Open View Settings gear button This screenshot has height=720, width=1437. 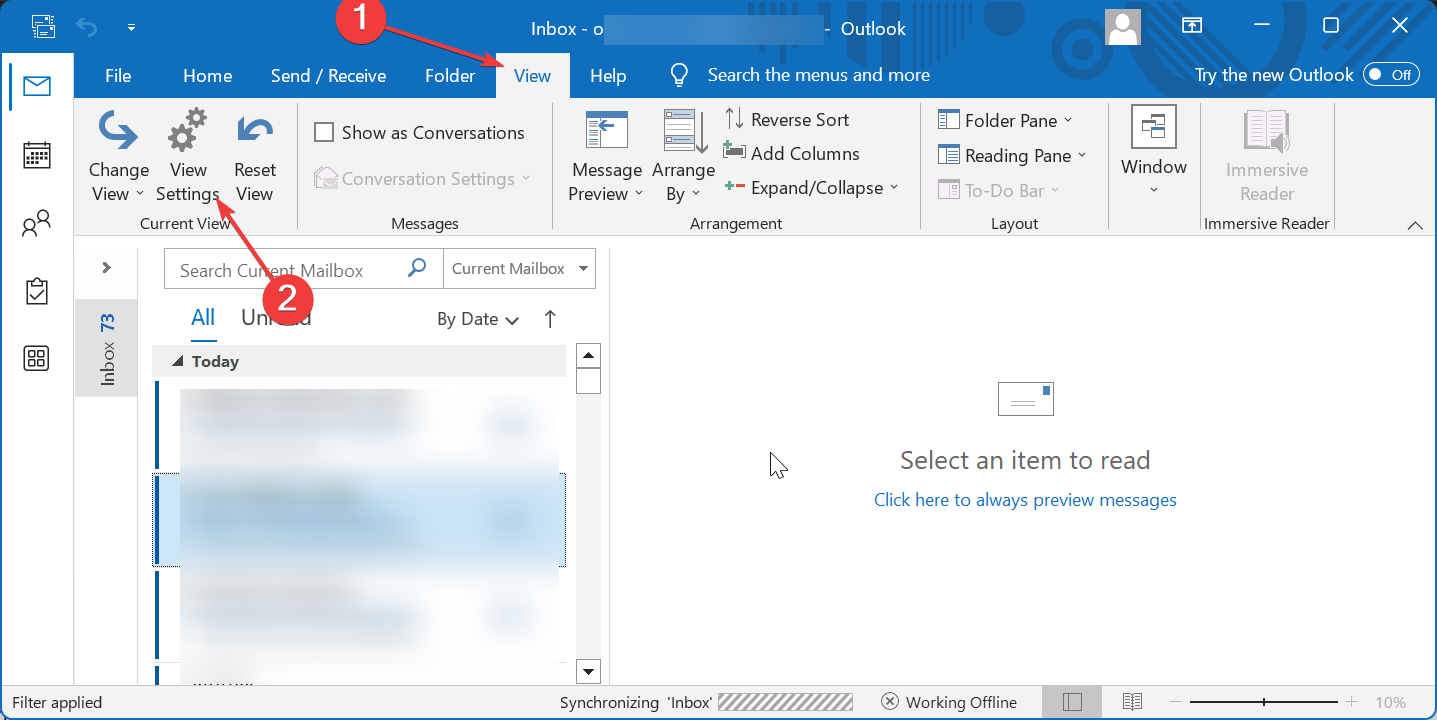click(x=188, y=157)
